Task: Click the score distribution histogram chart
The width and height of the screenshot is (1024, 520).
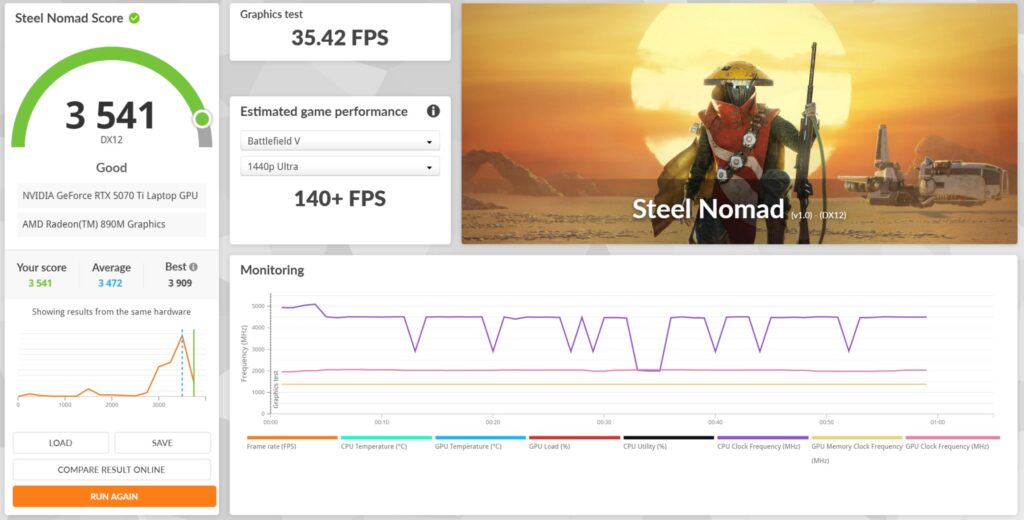Action: point(111,366)
